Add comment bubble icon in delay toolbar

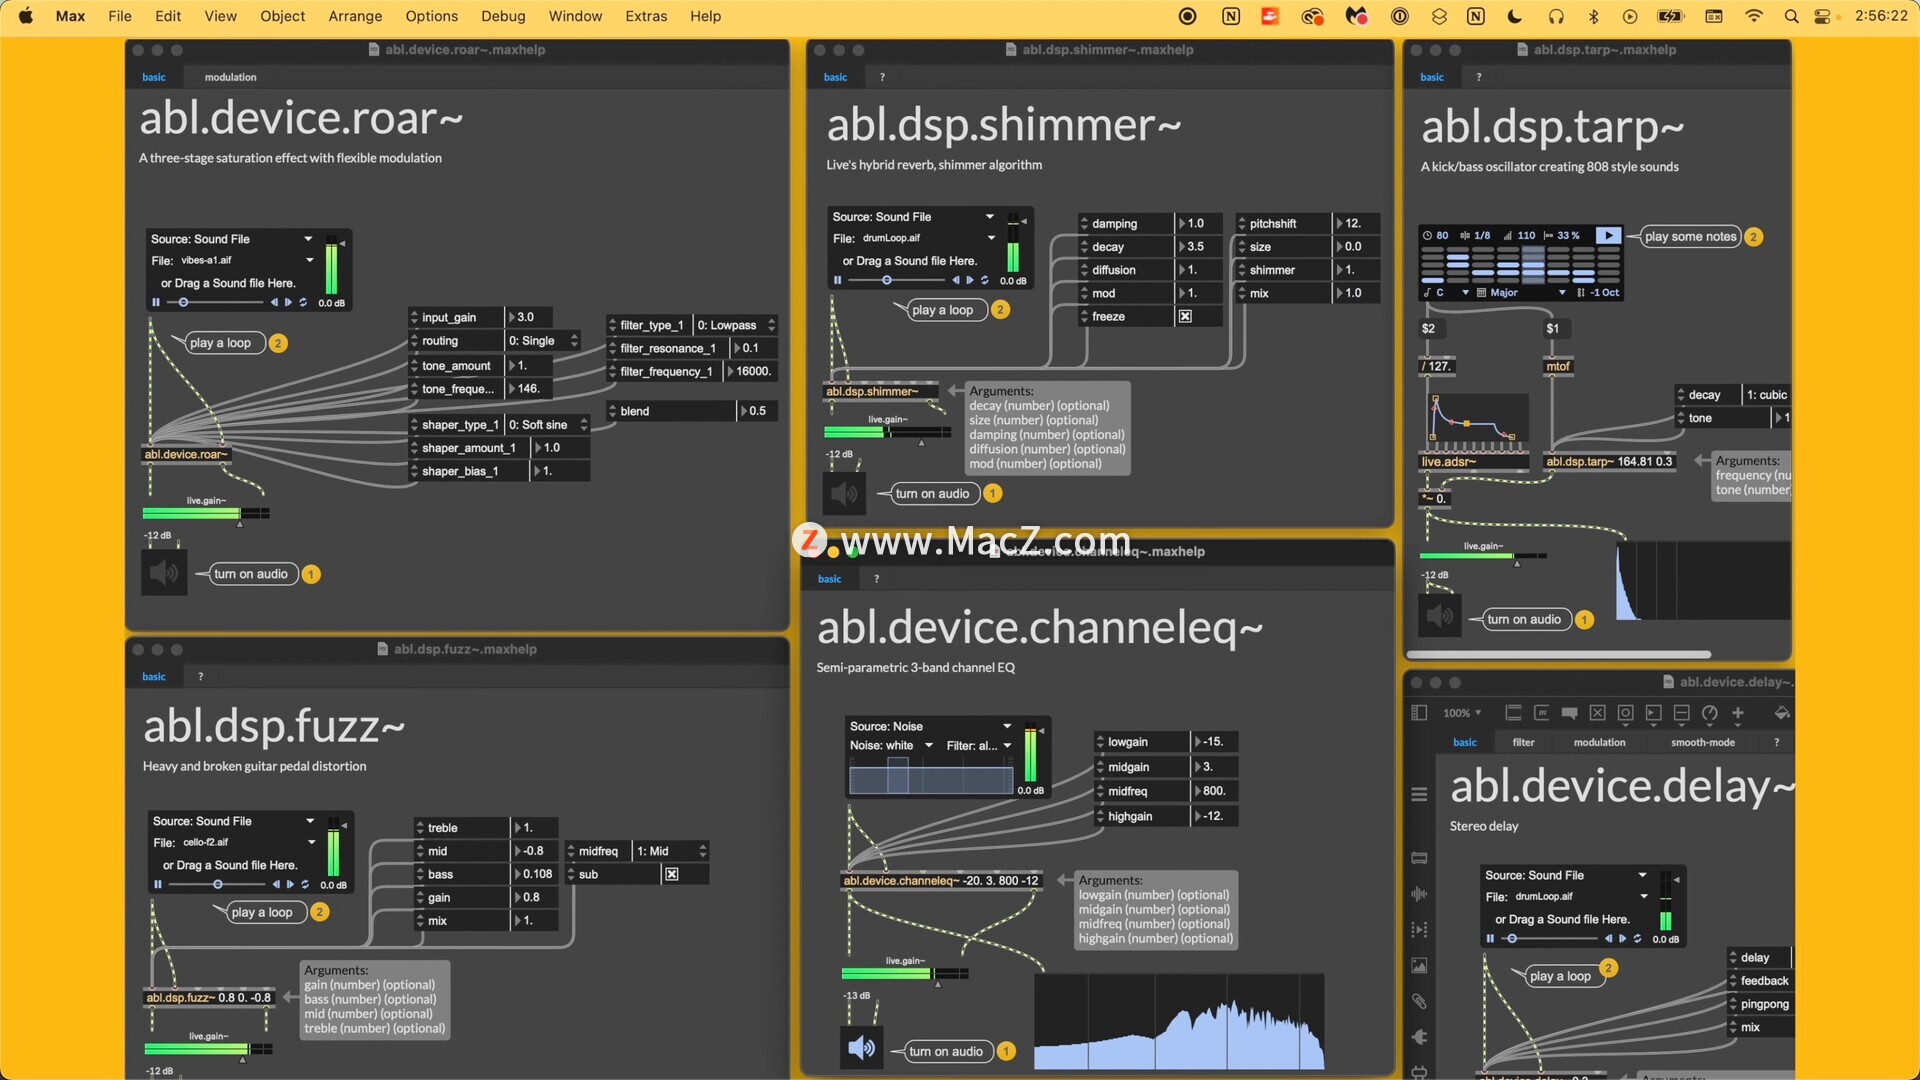point(1569,713)
